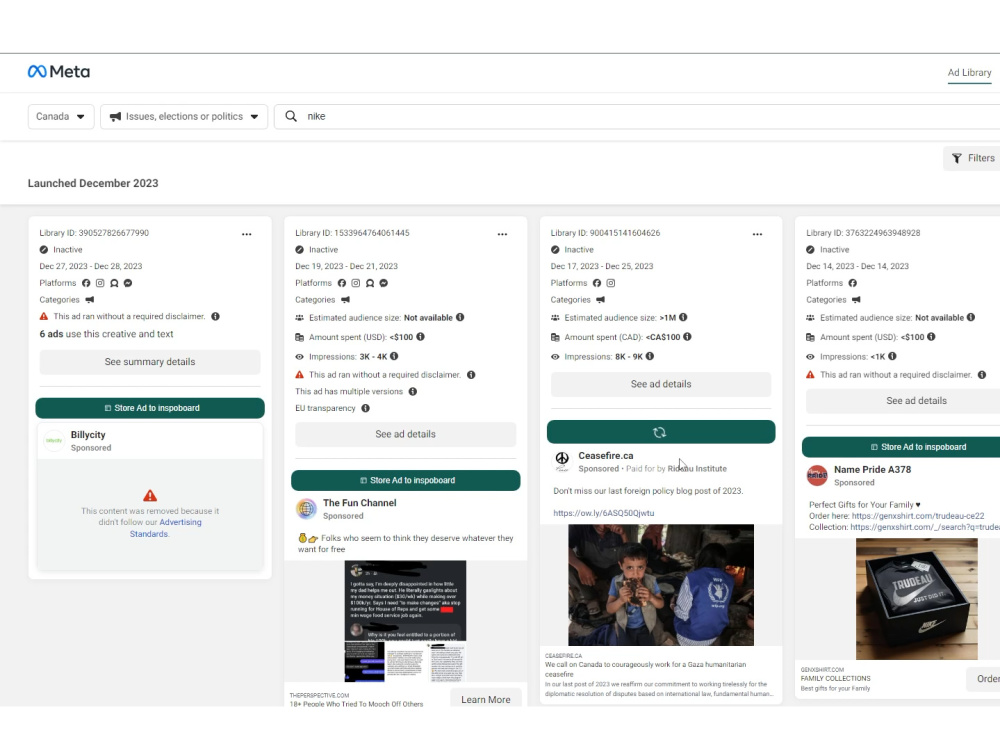Open the Trudeau shirt box ad image
1000x751 pixels.
click(916, 599)
